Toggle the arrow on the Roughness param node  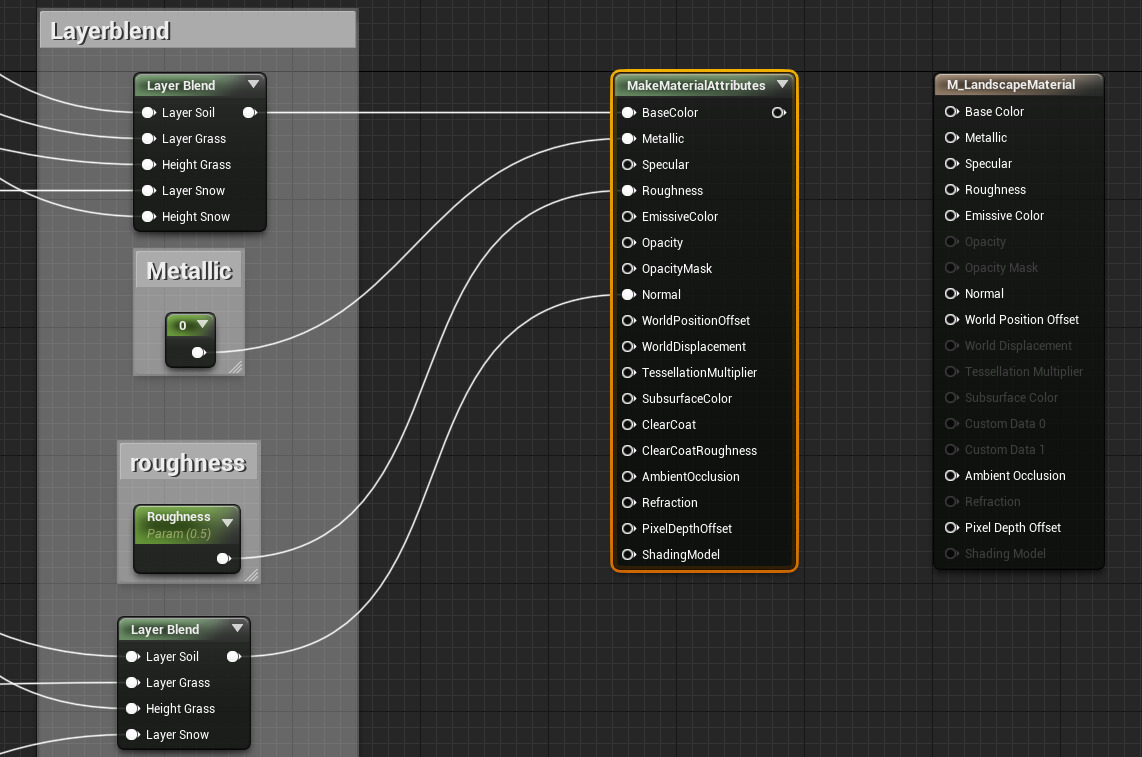227,523
